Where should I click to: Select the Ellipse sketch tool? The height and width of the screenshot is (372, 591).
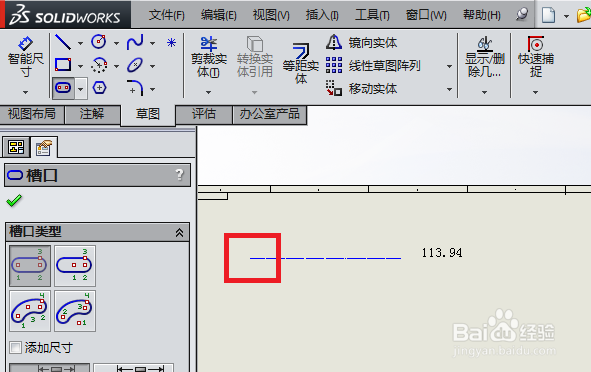(x=135, y=65)
